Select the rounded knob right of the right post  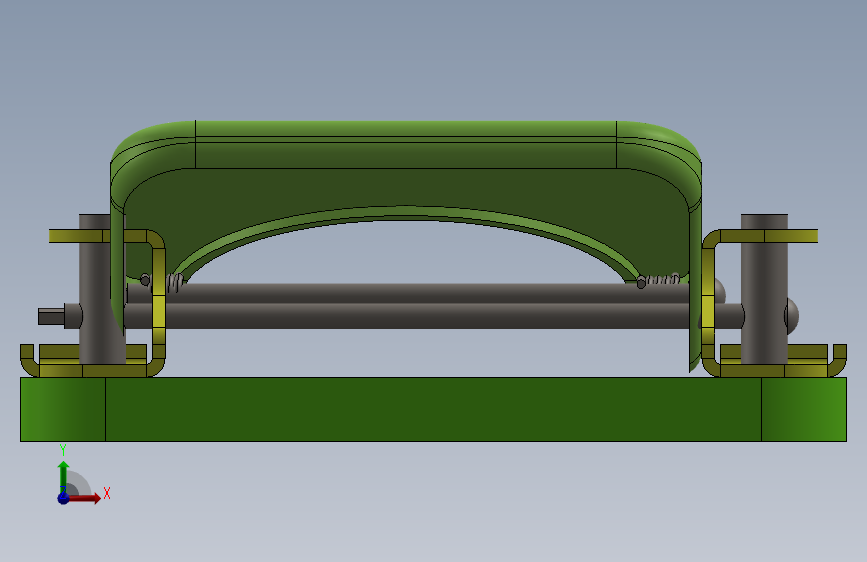click(792, 316)
